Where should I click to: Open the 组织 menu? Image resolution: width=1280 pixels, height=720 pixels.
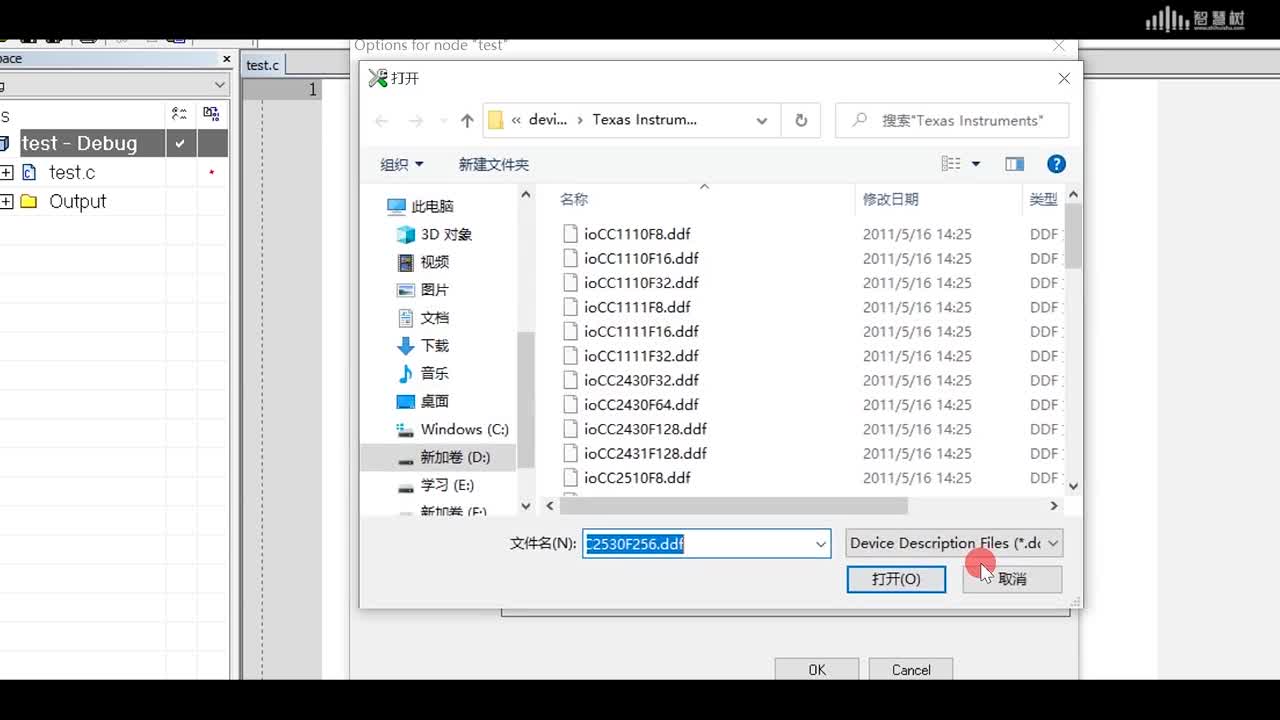[402, 164]
